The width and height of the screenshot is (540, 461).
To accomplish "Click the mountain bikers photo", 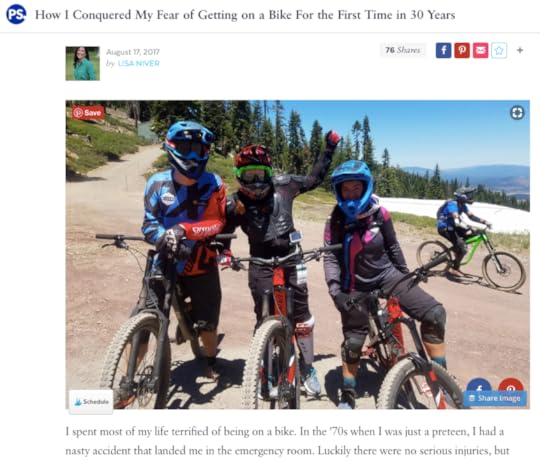I will (298, 254).
